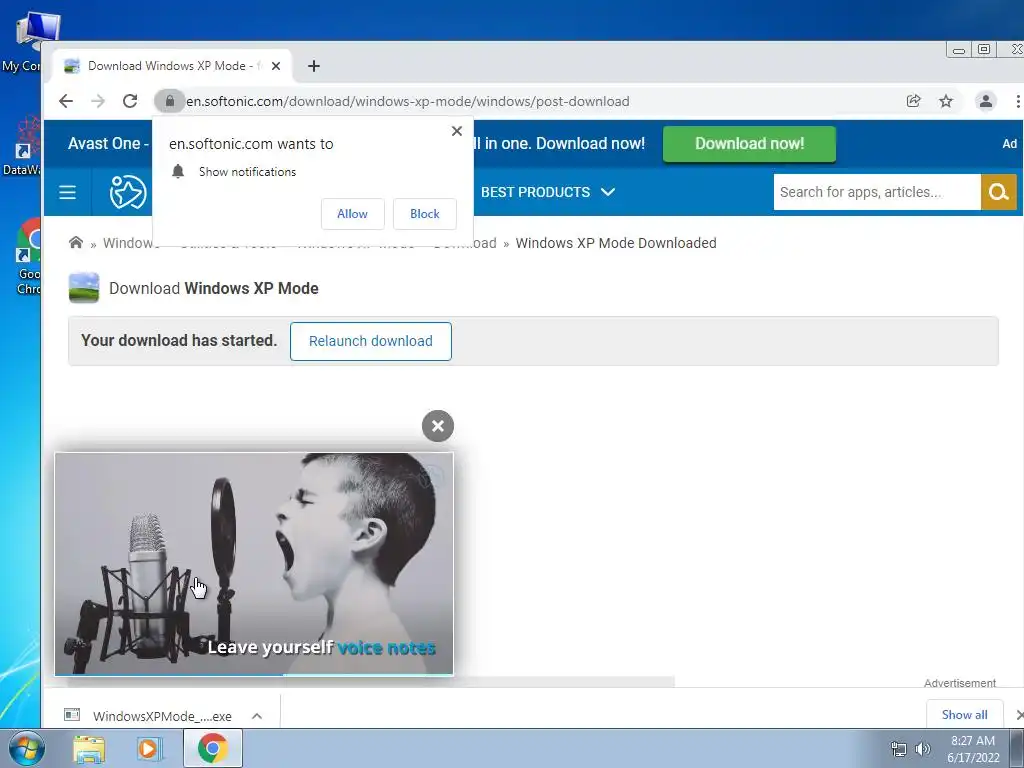Open the Windows breadcrumb link
The height and width of the screenshot is (768, 1024).
[130, 243]
